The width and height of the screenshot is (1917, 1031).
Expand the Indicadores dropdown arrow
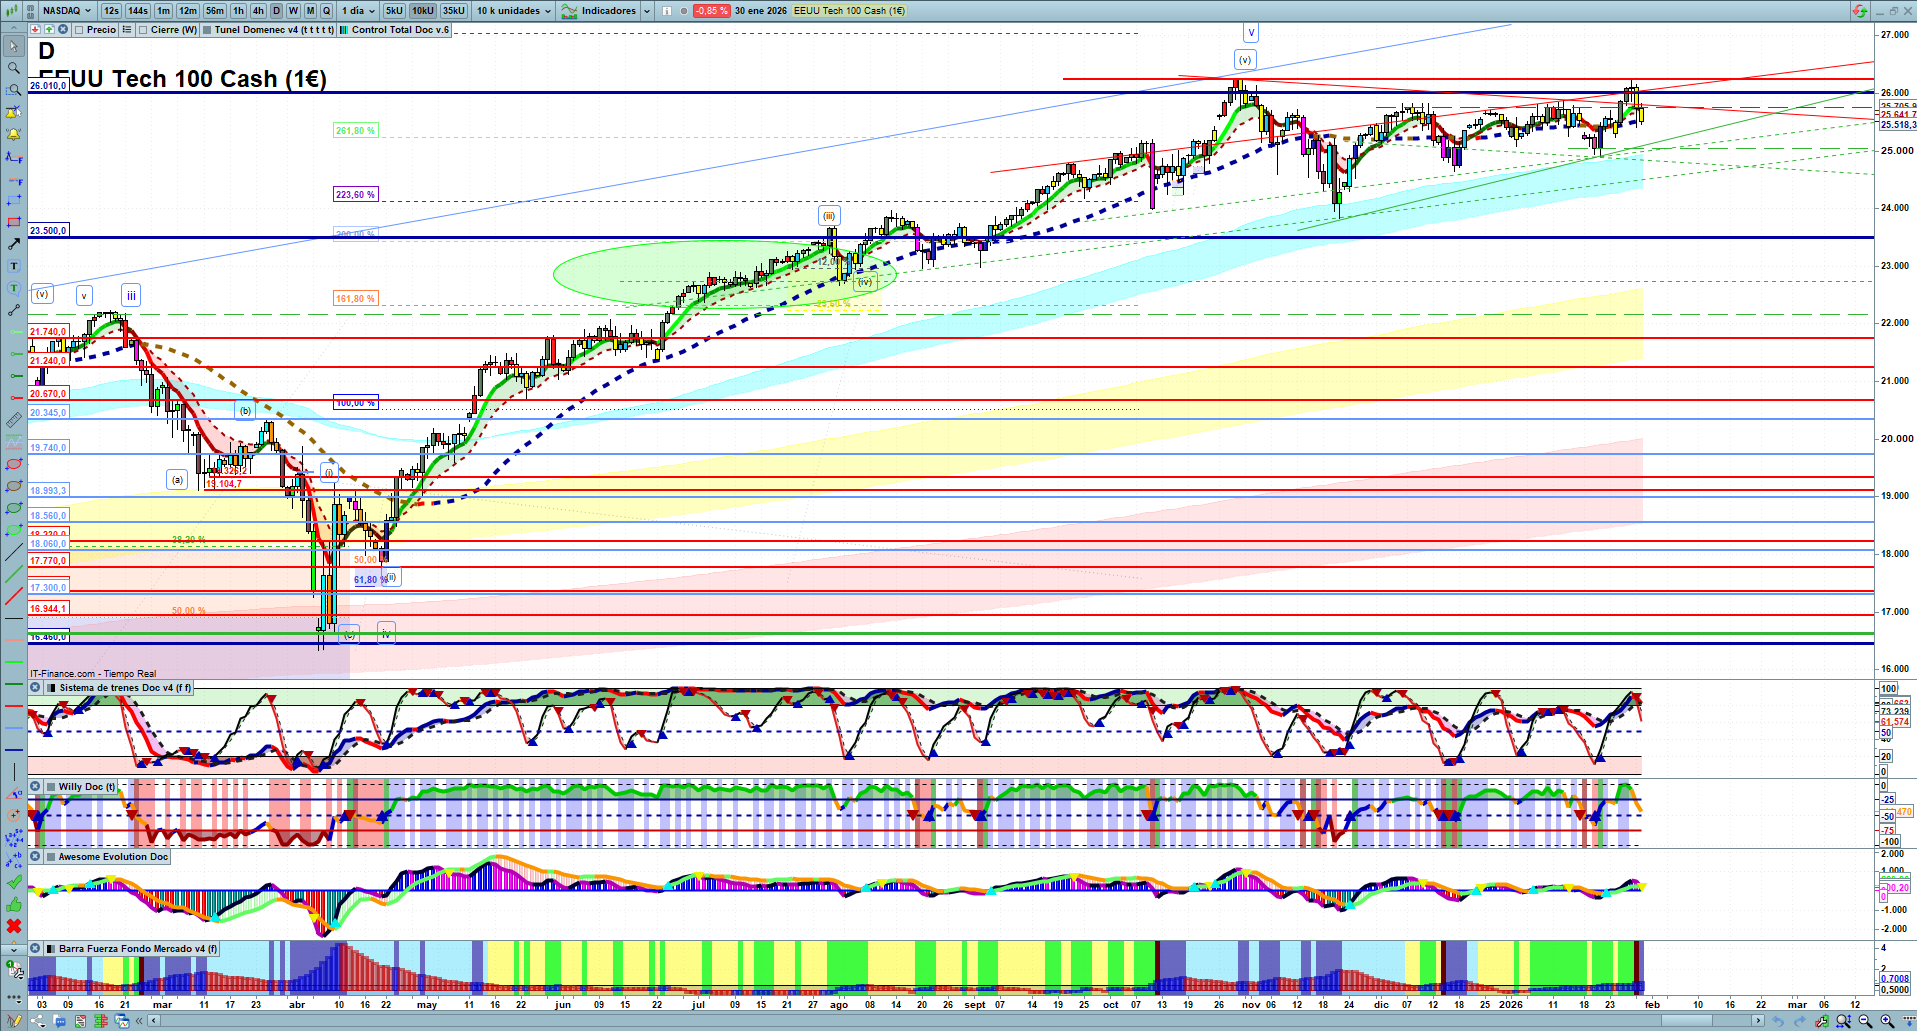[647, 11]
